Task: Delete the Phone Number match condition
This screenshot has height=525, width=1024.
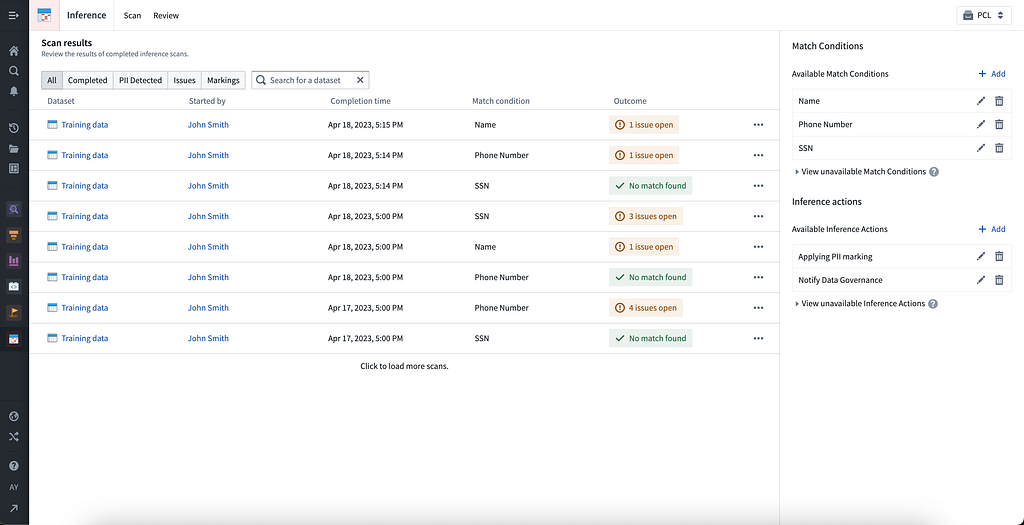Action: click(999, 124)
